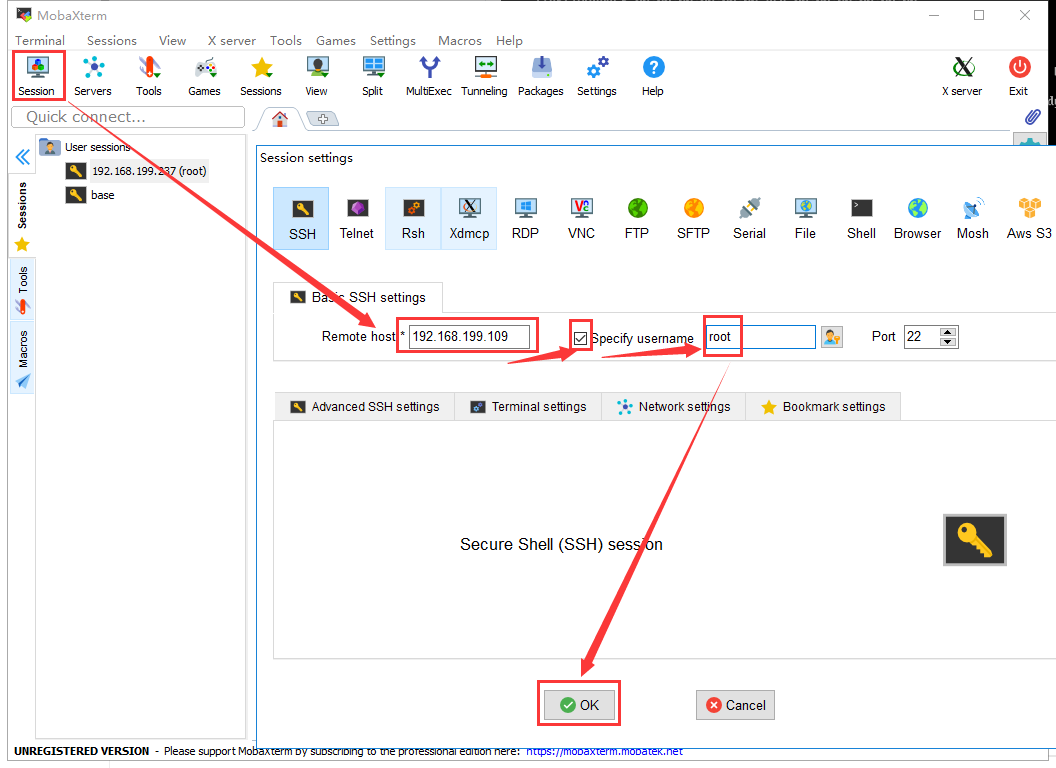Image resolution: width=1056 pixels, height=768 pixels.
Task: Open the Network settings tab
Action: (x=673, y=407)
